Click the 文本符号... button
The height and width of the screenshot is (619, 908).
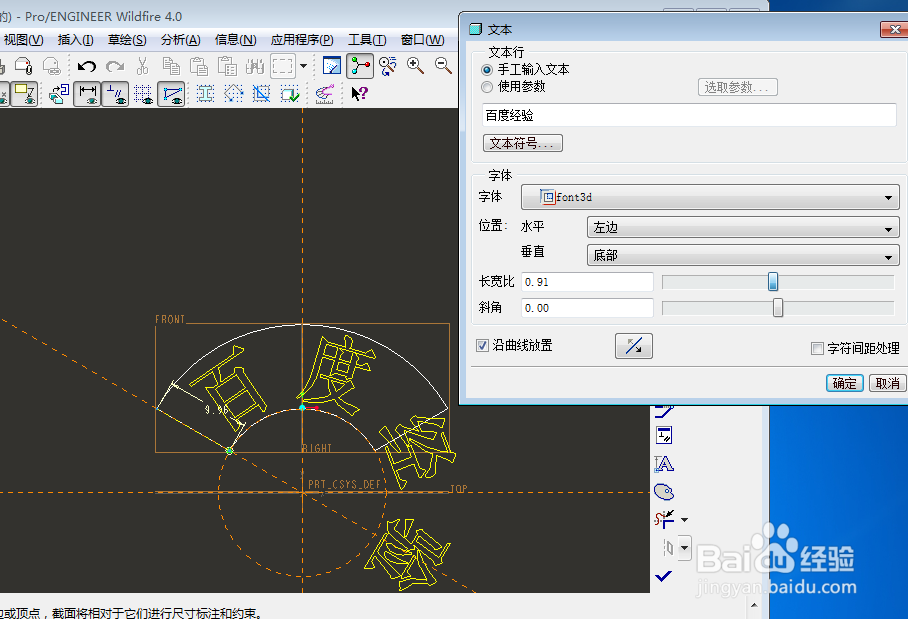522,143
